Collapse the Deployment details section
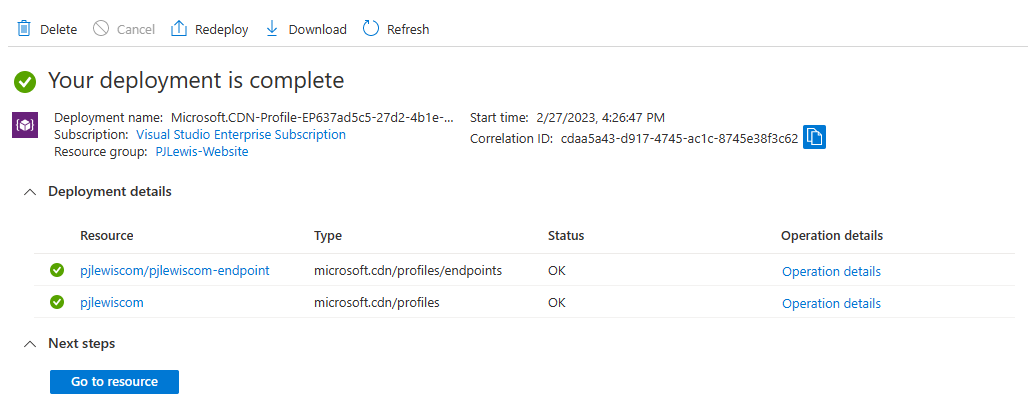1028x408 pixels. point(30,192)
